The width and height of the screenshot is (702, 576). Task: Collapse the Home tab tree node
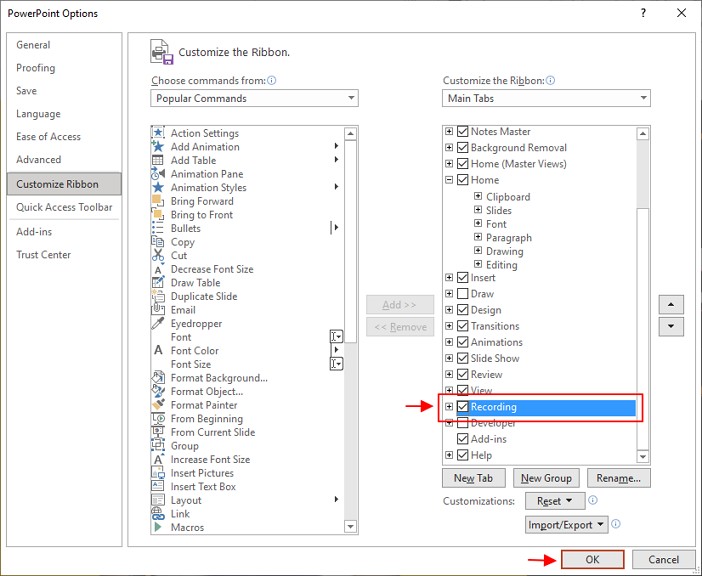click(x=449, y=180)
